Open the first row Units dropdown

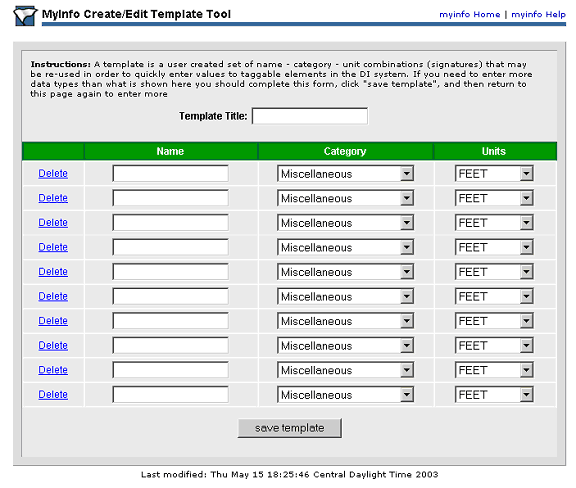pyautogui.click(x=494, y=173)
